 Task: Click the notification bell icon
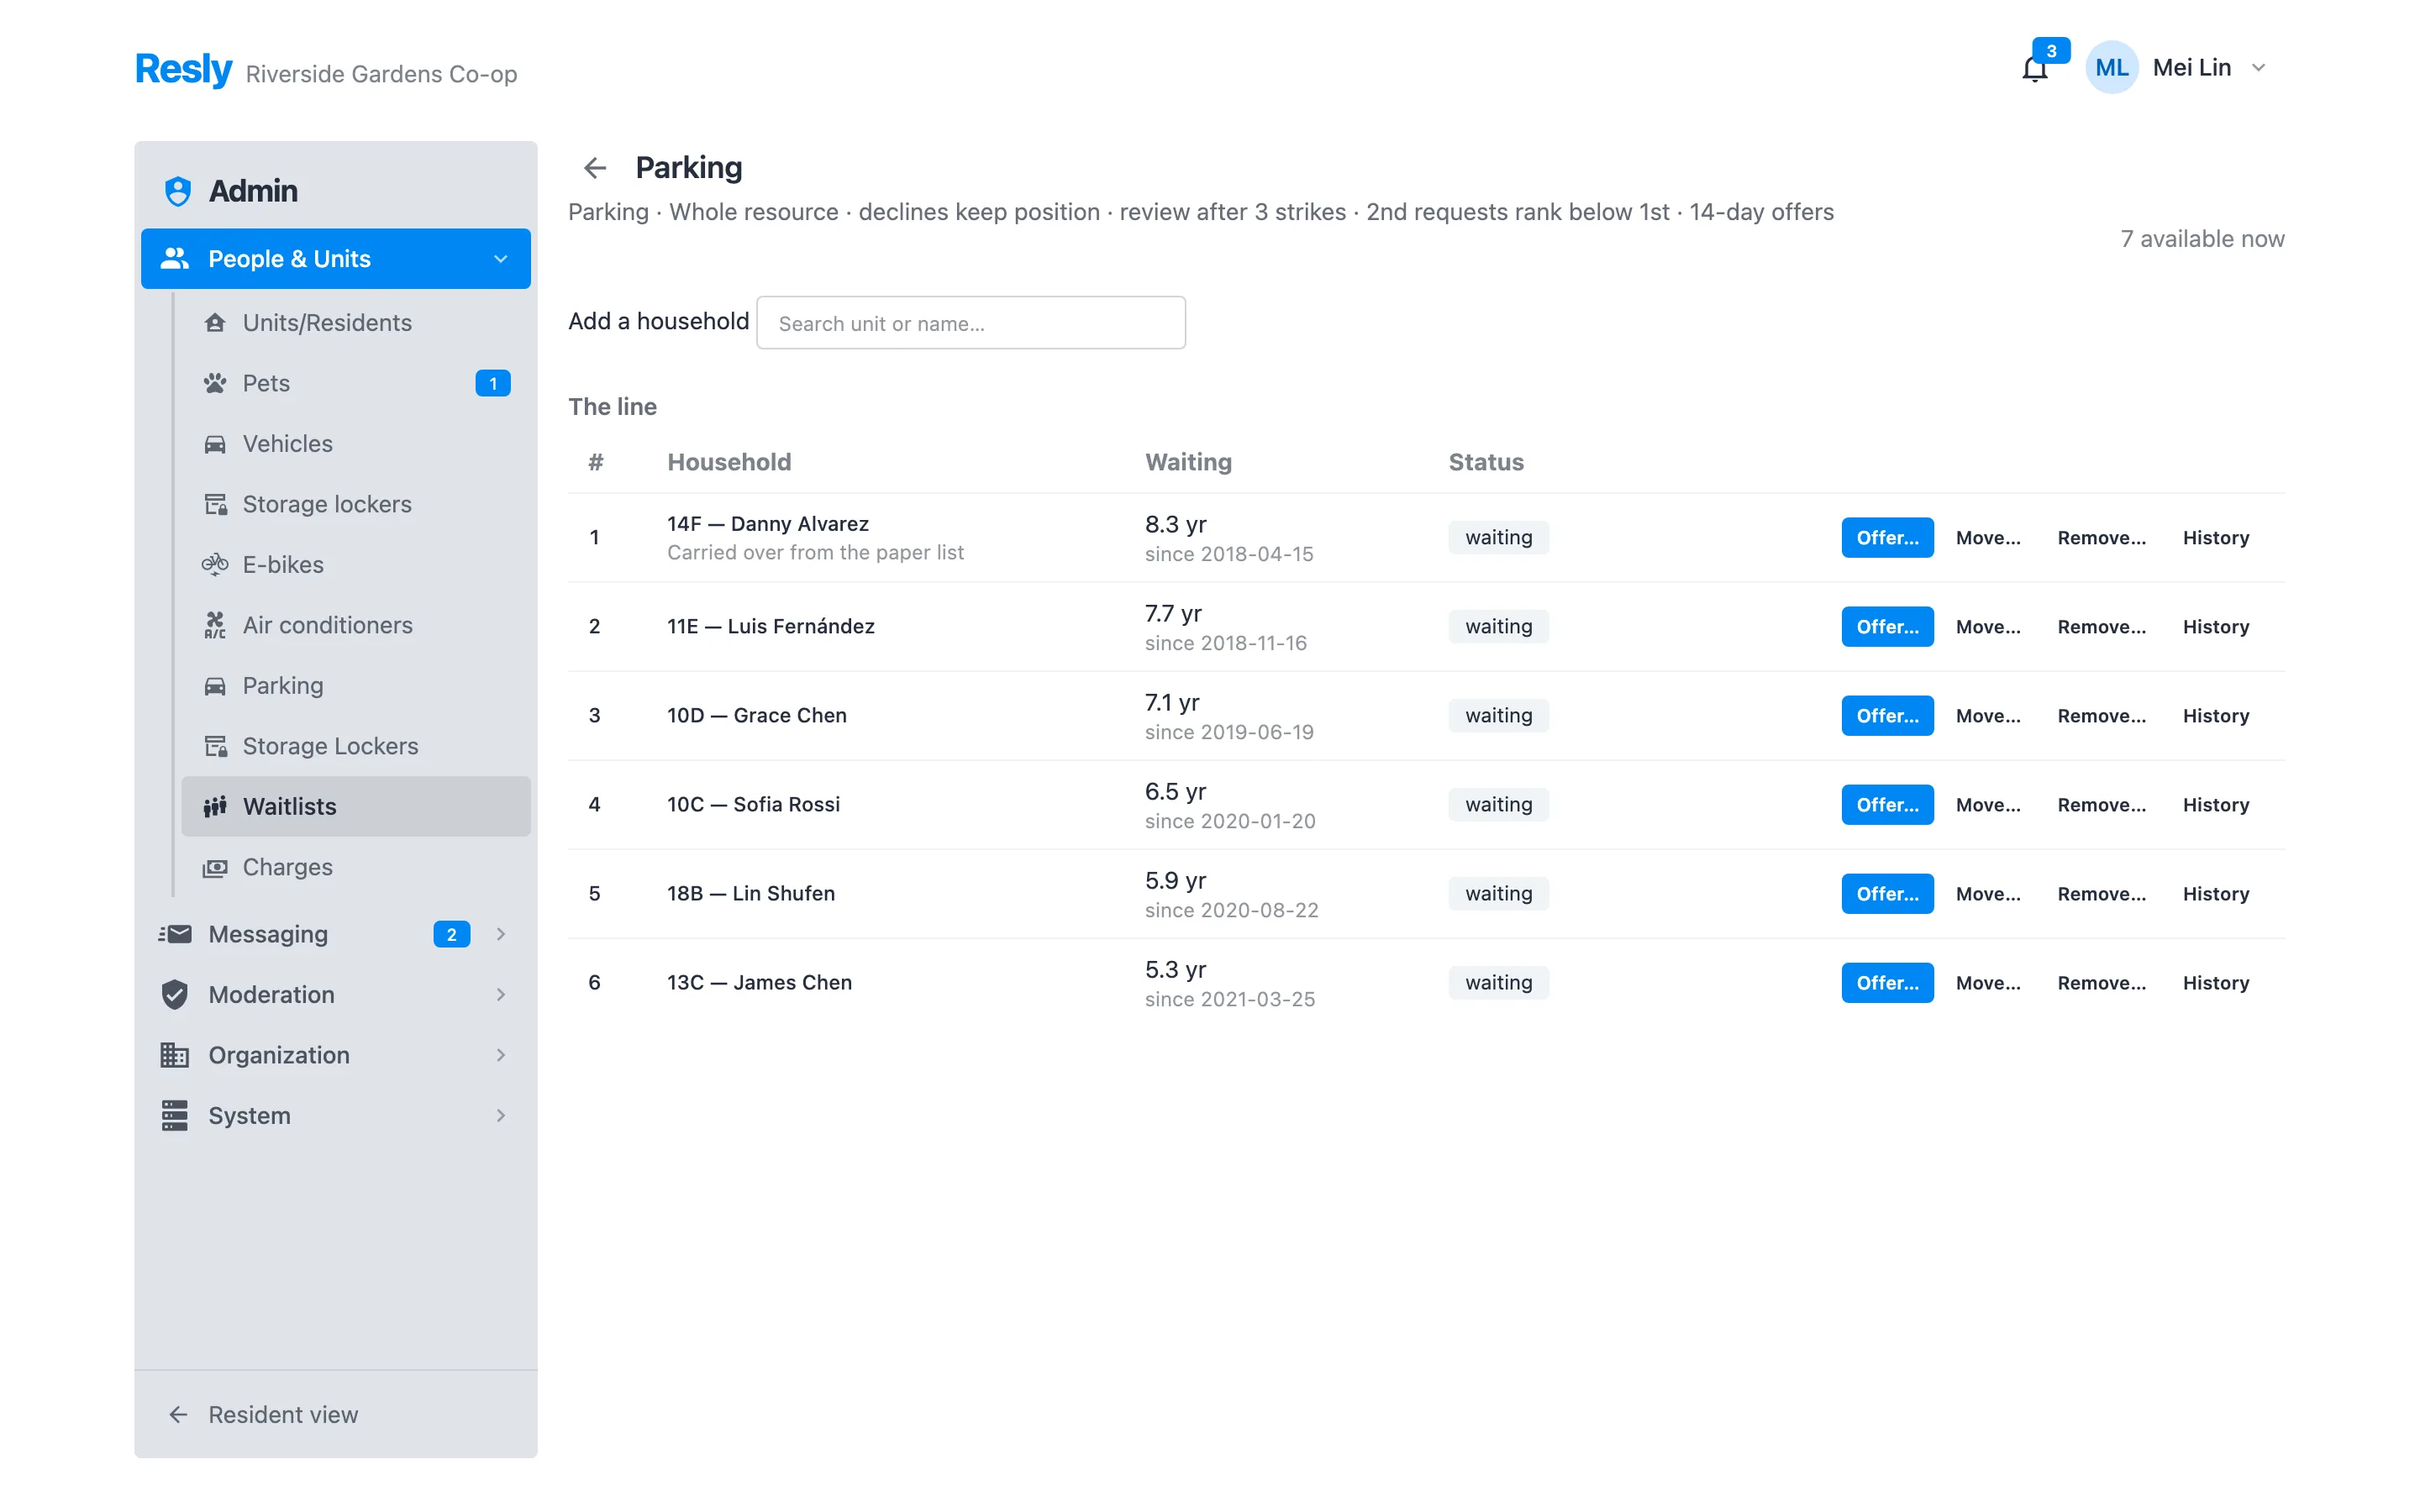point(2034,68)
